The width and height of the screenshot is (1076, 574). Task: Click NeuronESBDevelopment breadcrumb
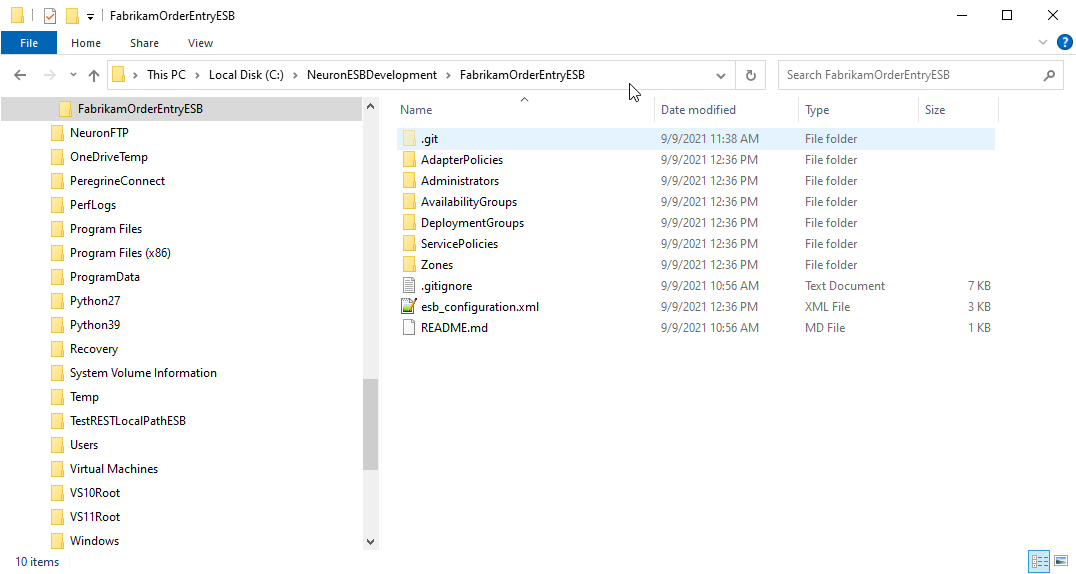point(371,75)
